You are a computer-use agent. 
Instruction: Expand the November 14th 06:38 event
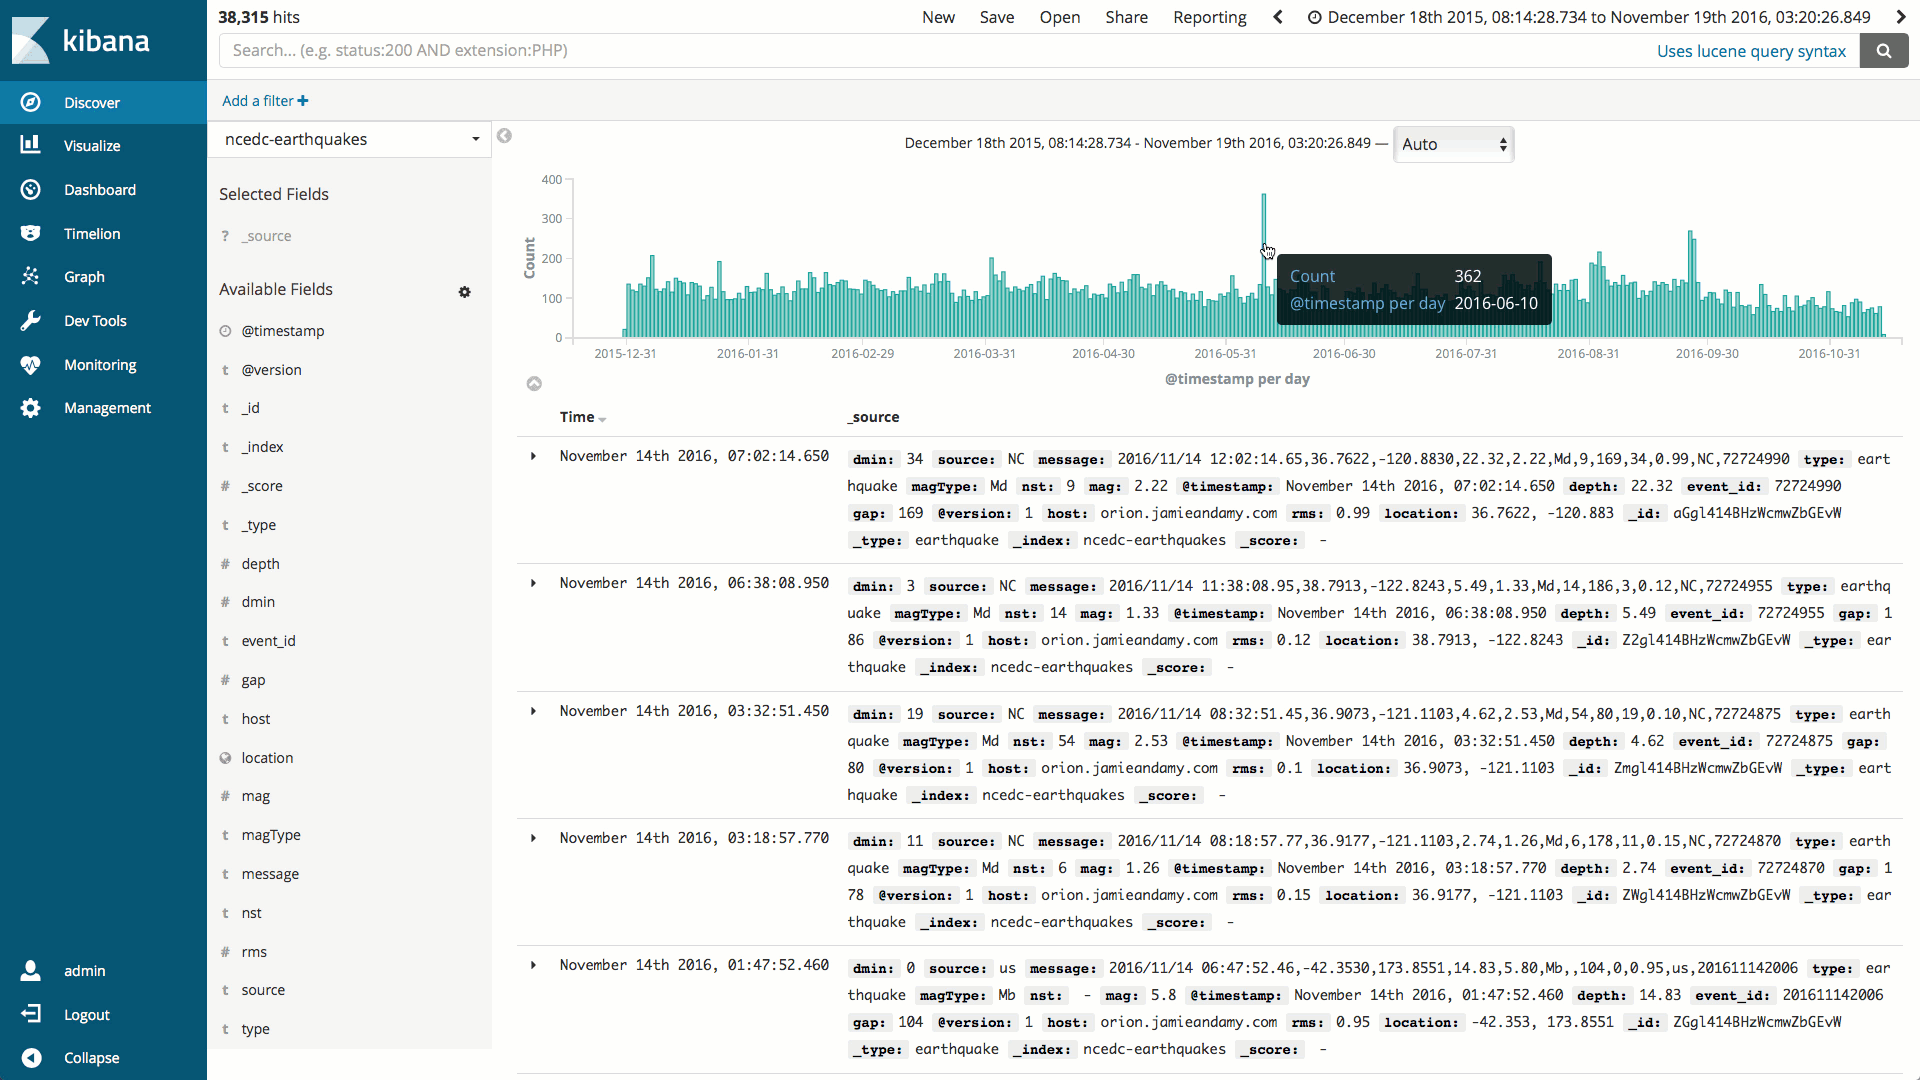point(533,584)
